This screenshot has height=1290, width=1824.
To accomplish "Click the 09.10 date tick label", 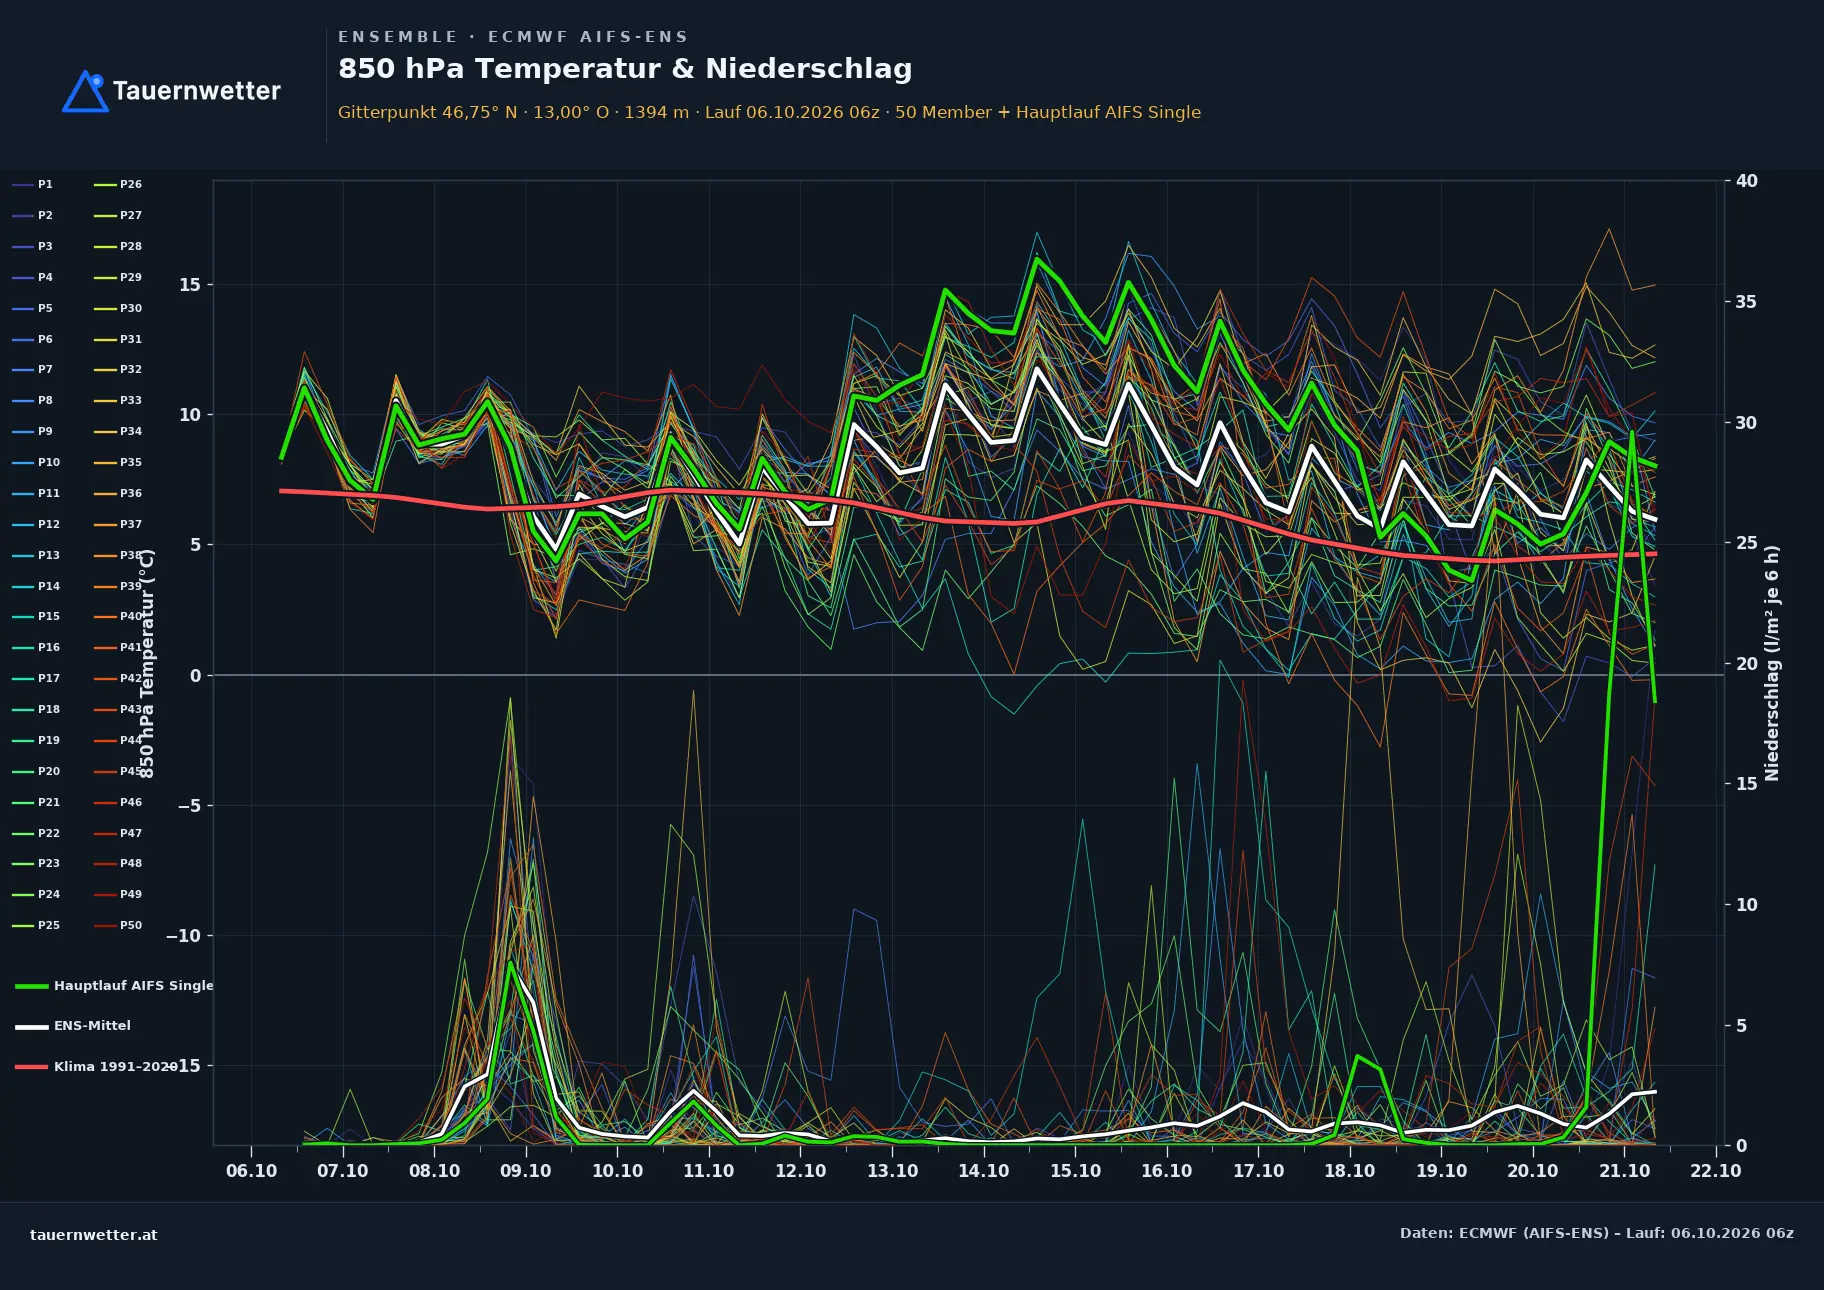I will point(526,1170).
